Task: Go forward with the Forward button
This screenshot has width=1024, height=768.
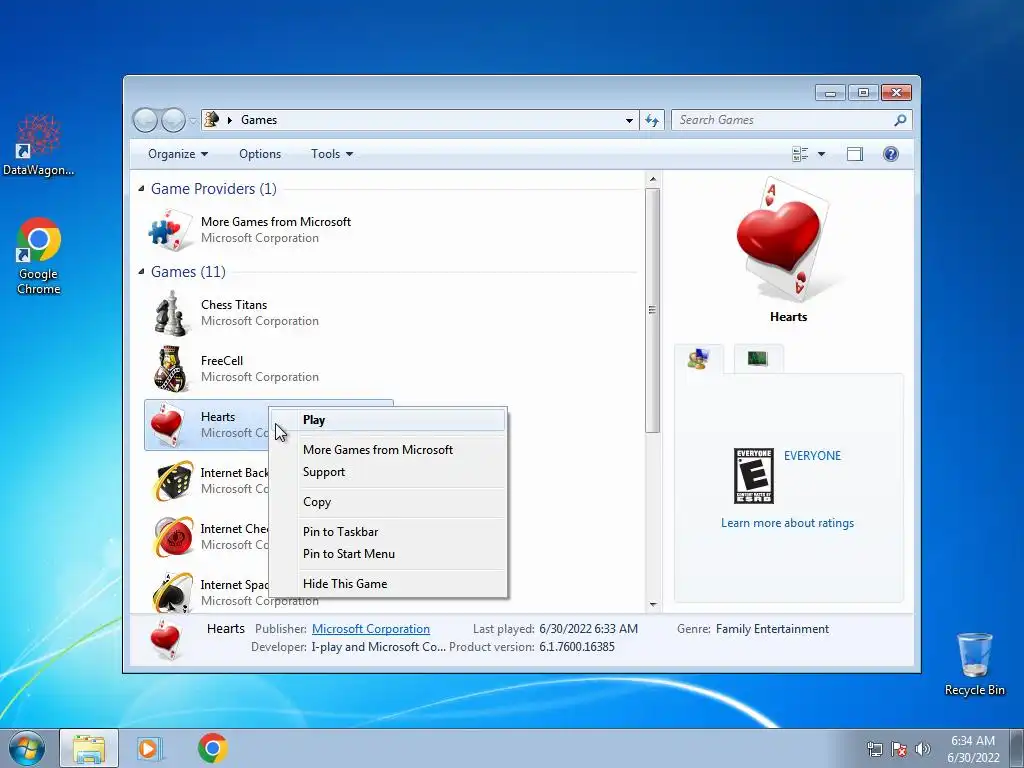Action: tap(173, 120)
